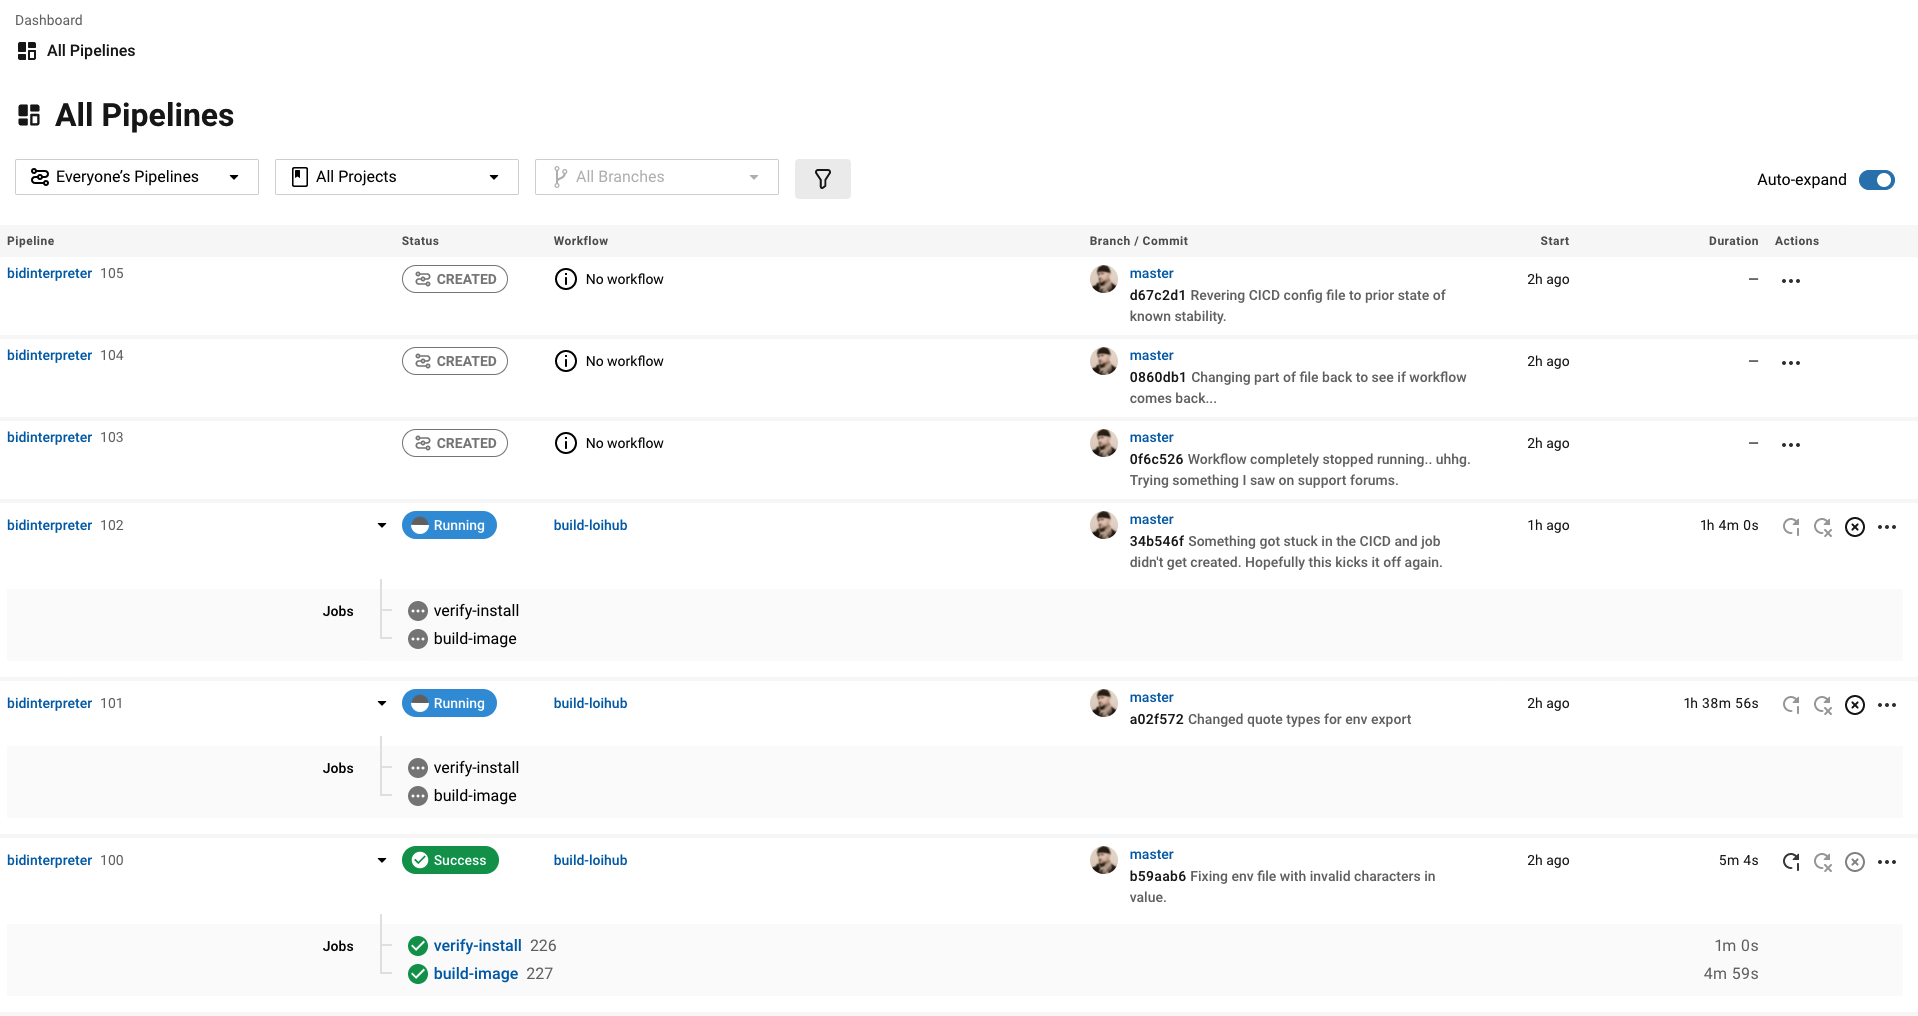This screenshot has width=1918, height=1016.
Task: Click the commit hash 34b546f
Action: (x=1157, y=541)
